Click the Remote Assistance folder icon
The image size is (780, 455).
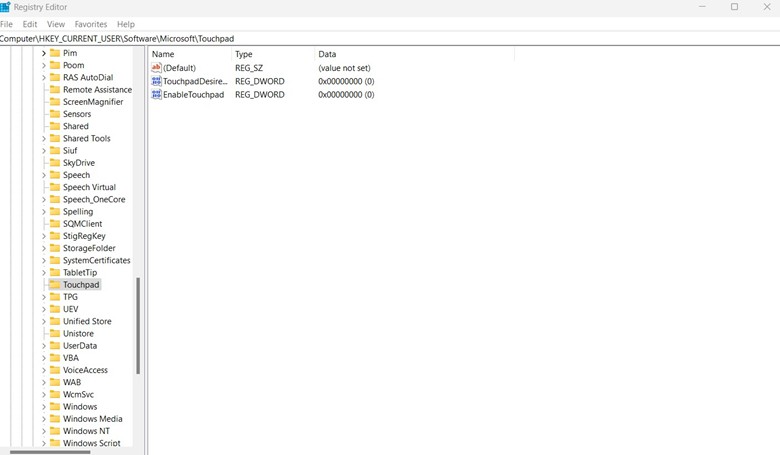[55, 90]
